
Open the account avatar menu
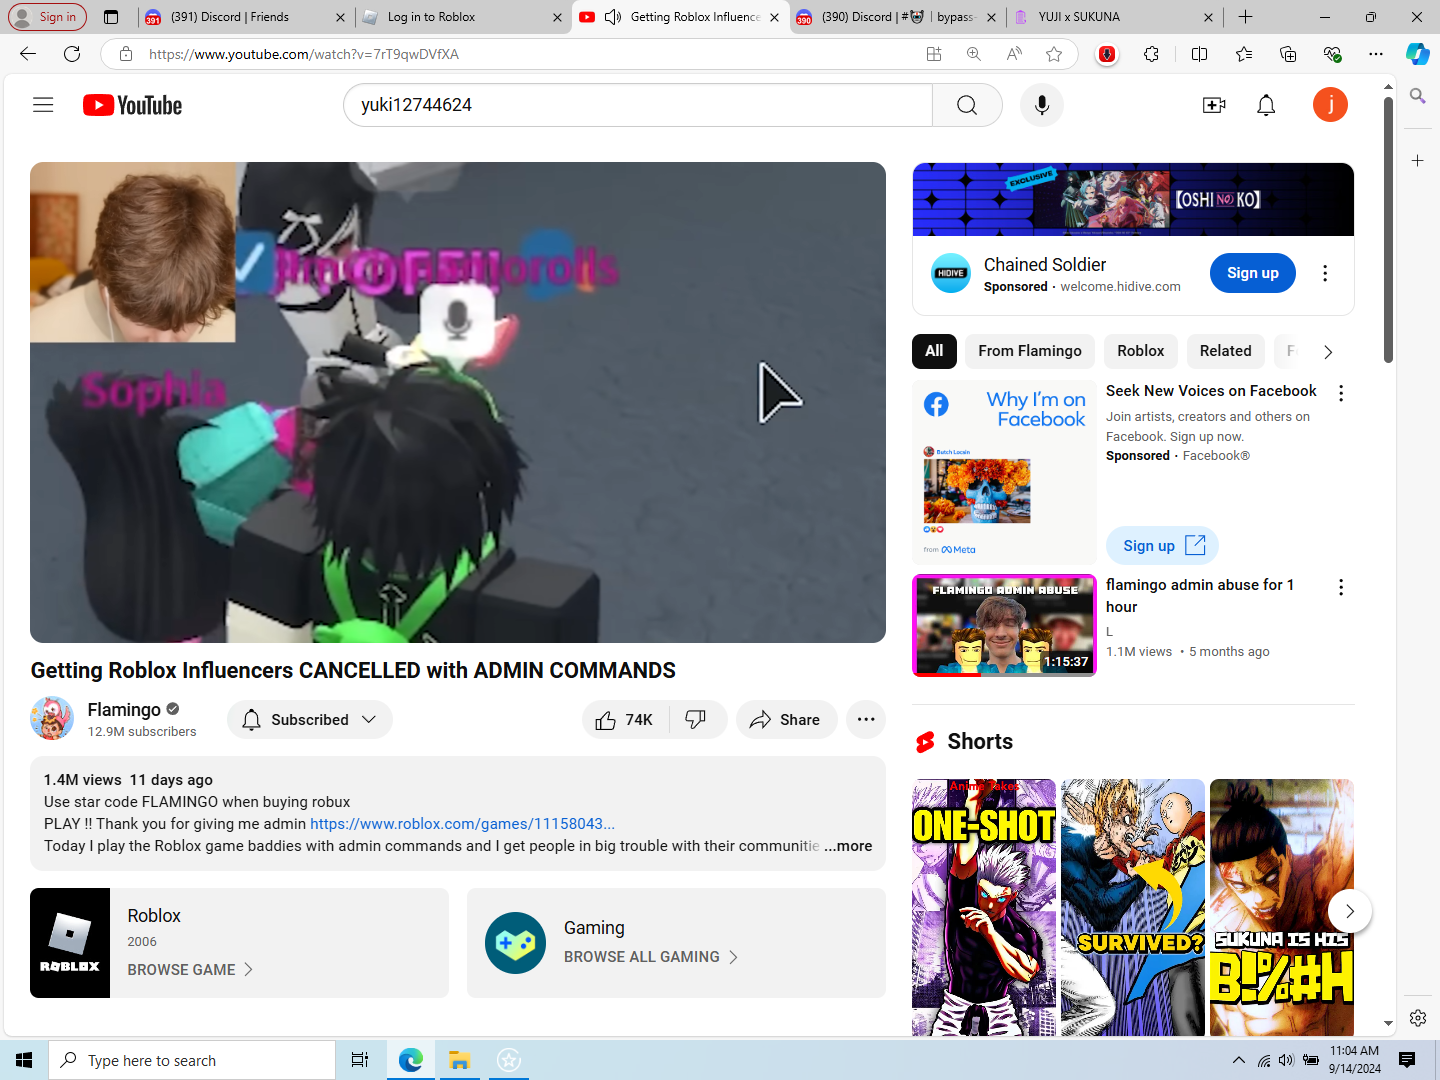pyautogui.click(x=1330, y=105)
